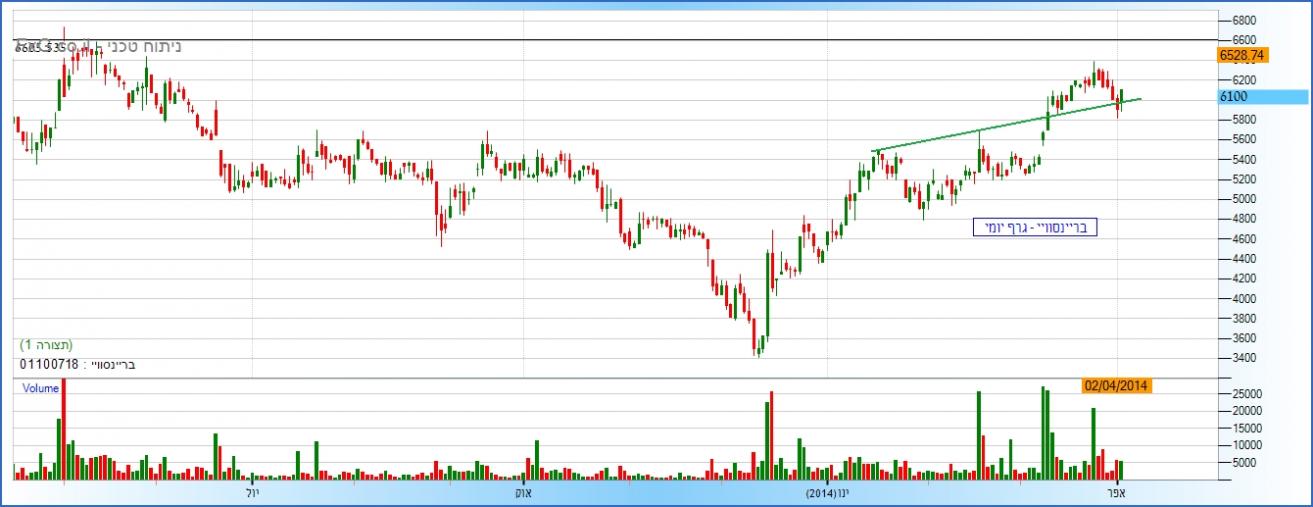Click the Hebrew July marker on time axis
1313x507 pixels.
(251, 494)
